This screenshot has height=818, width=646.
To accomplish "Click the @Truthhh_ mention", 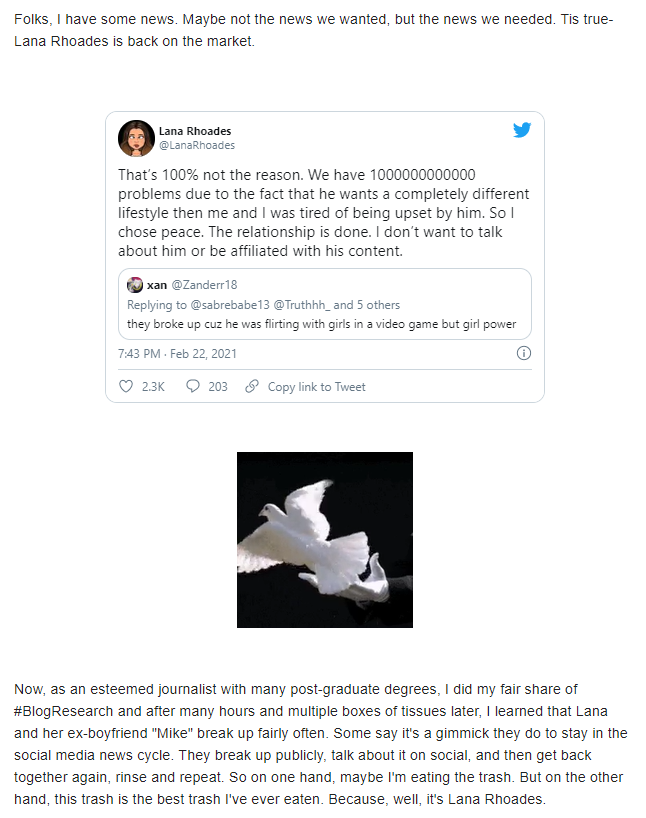I will tap(302, 305).
